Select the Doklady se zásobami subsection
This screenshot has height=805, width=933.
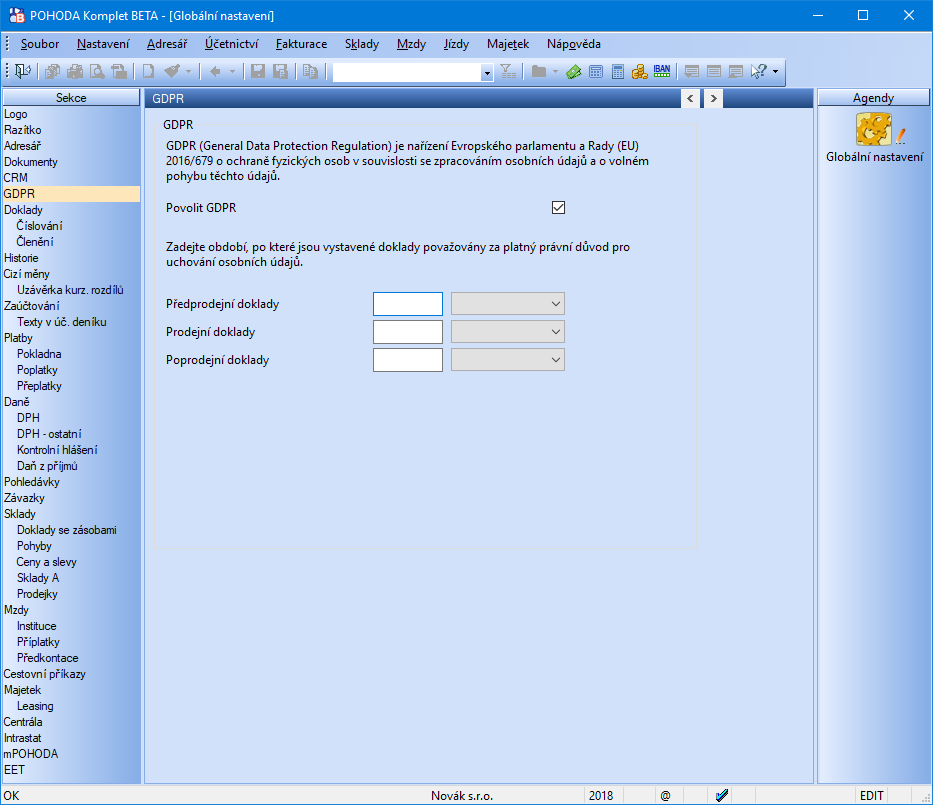[x=67, y=530]
